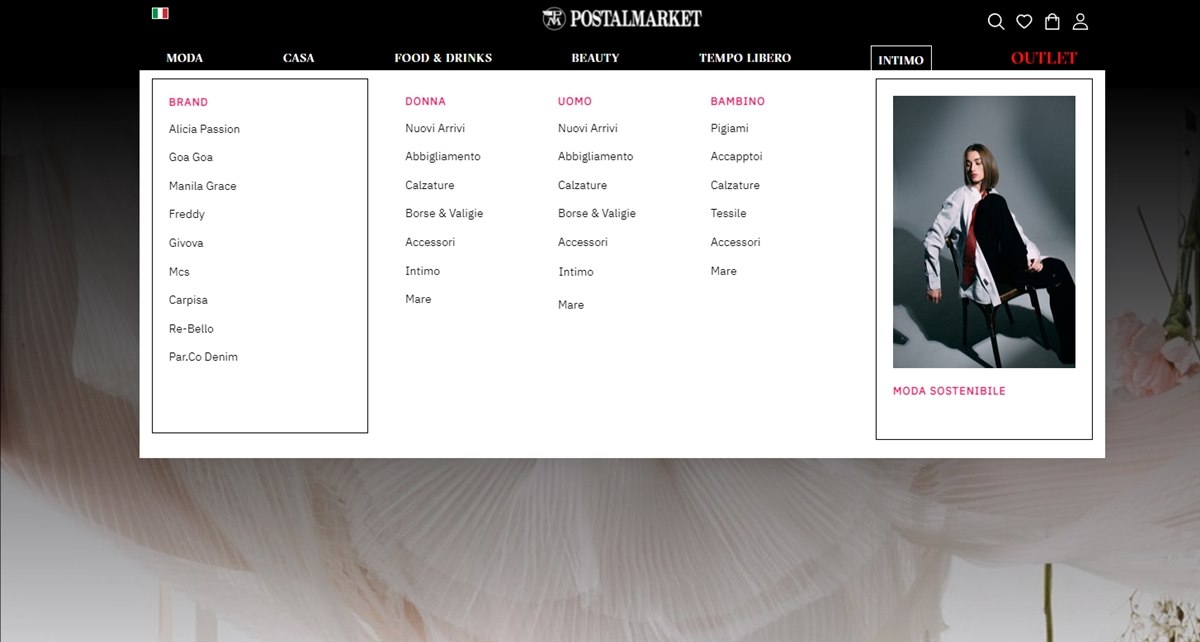The height and width of the screenshot is (642, 1200).
Task: Open Accessori under BAMBINO
Action: (736, 242)
